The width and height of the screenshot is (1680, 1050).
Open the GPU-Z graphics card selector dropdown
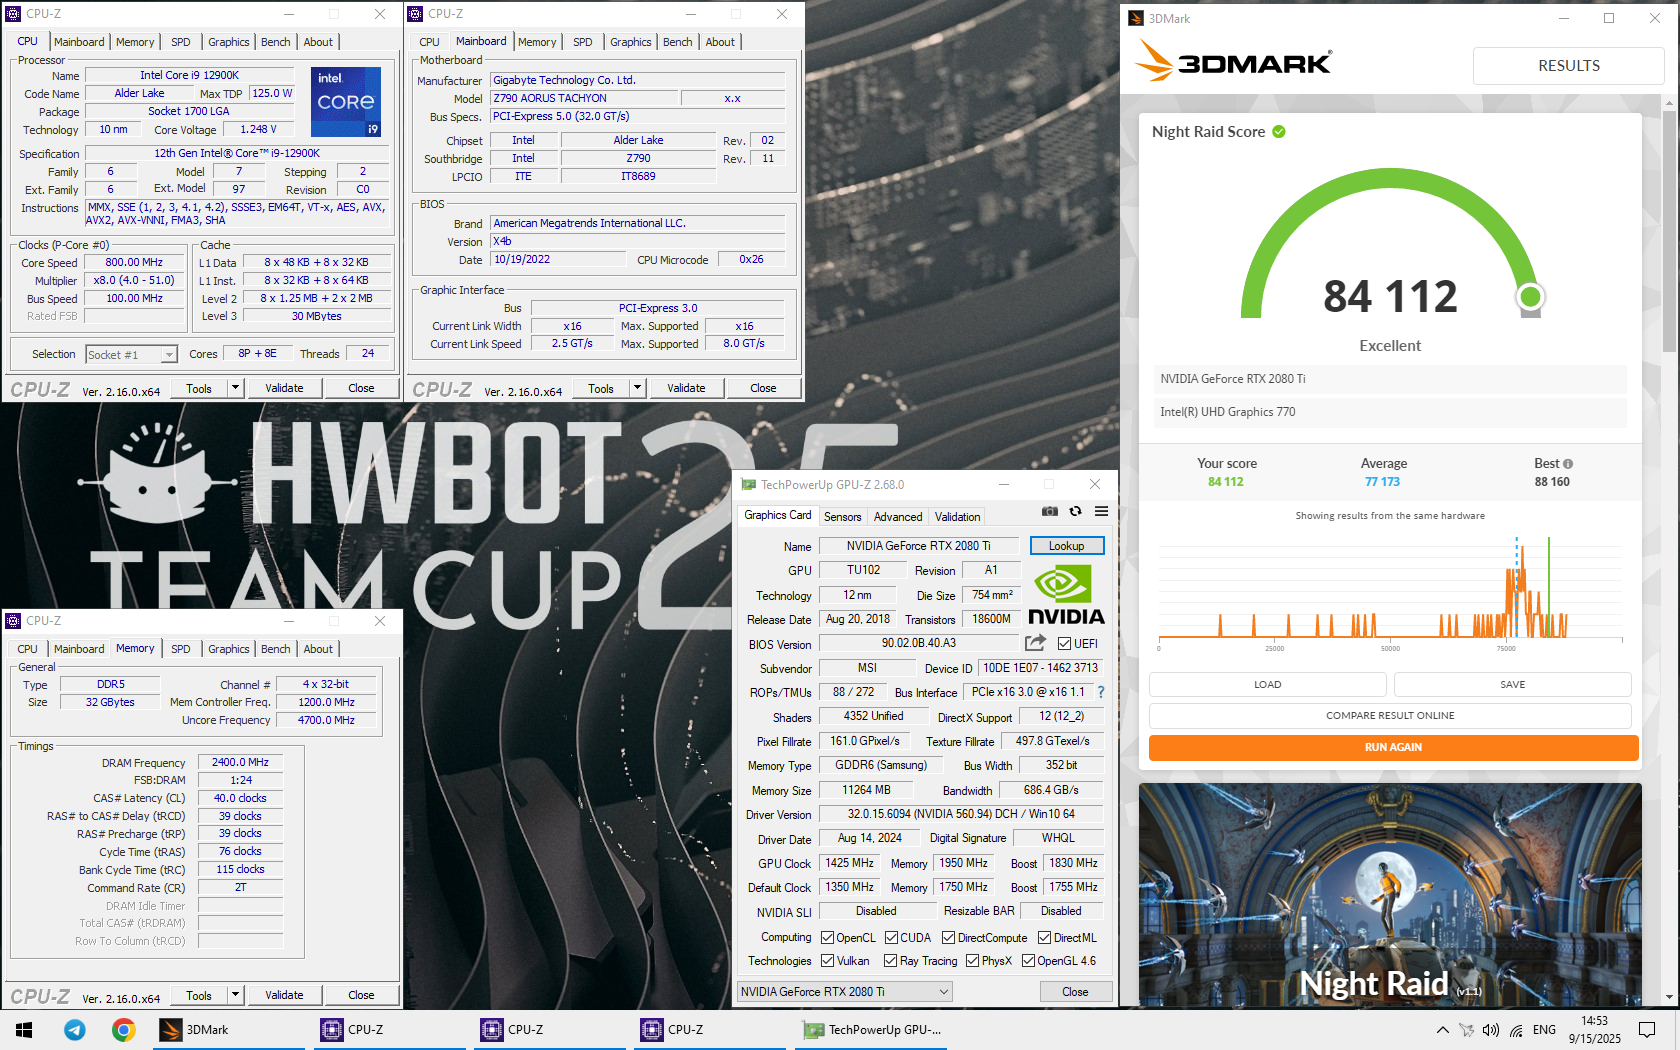[x=845, y=992]
